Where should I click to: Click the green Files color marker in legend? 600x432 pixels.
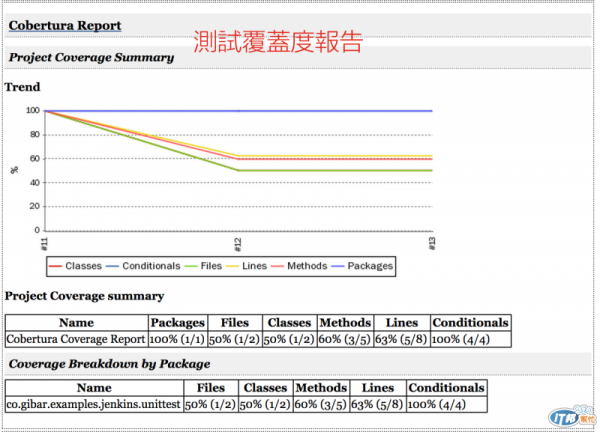tap(191, 266)
